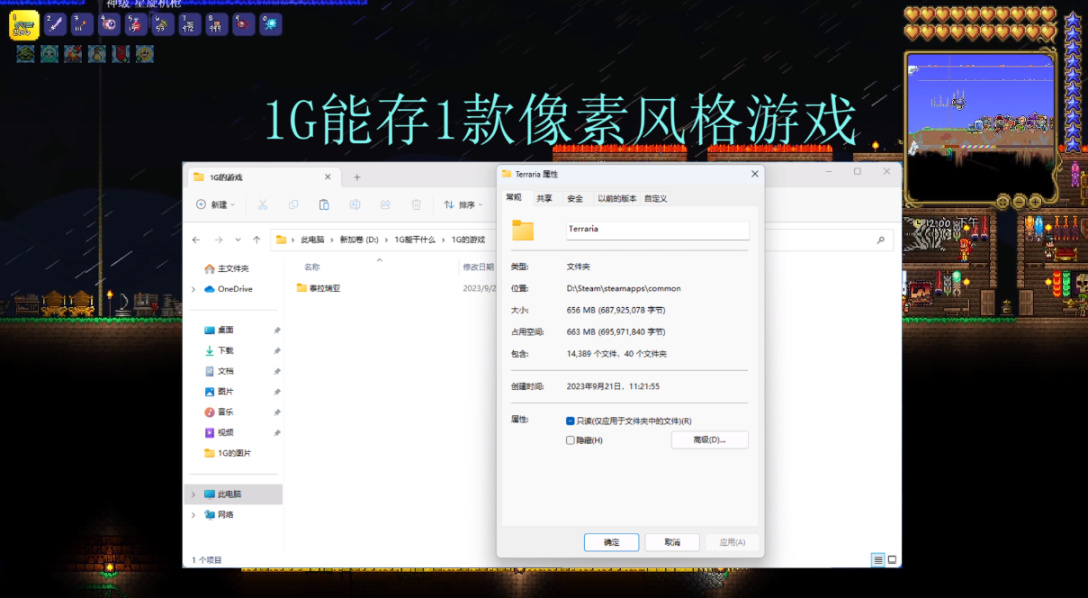This screenshot has height=598, width=1088.
Task: Open the 新建 (New) dropdown
Action: 216,205
